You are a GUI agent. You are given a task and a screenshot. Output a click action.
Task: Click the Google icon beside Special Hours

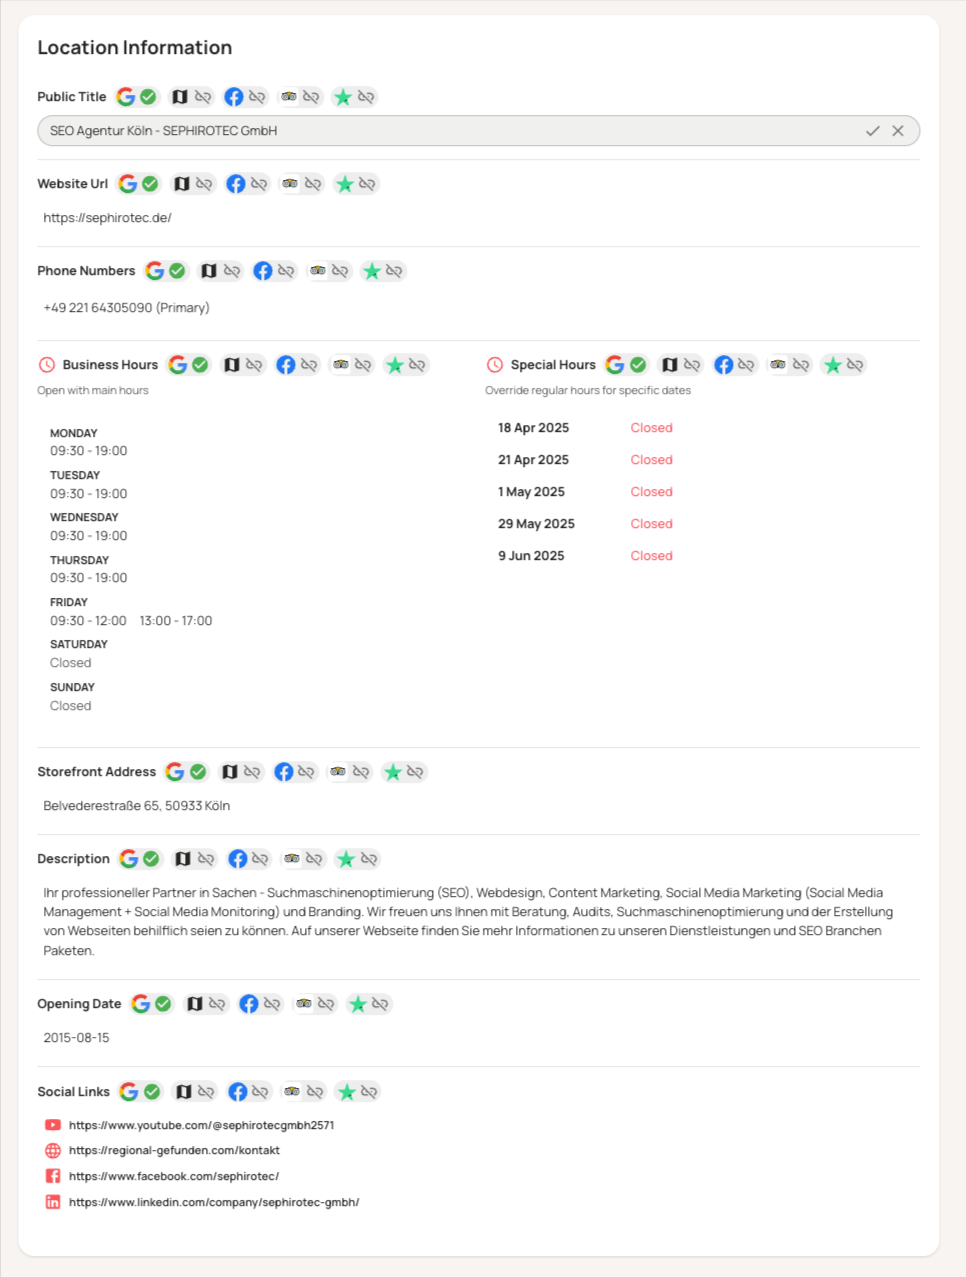[x=616, y=365]
